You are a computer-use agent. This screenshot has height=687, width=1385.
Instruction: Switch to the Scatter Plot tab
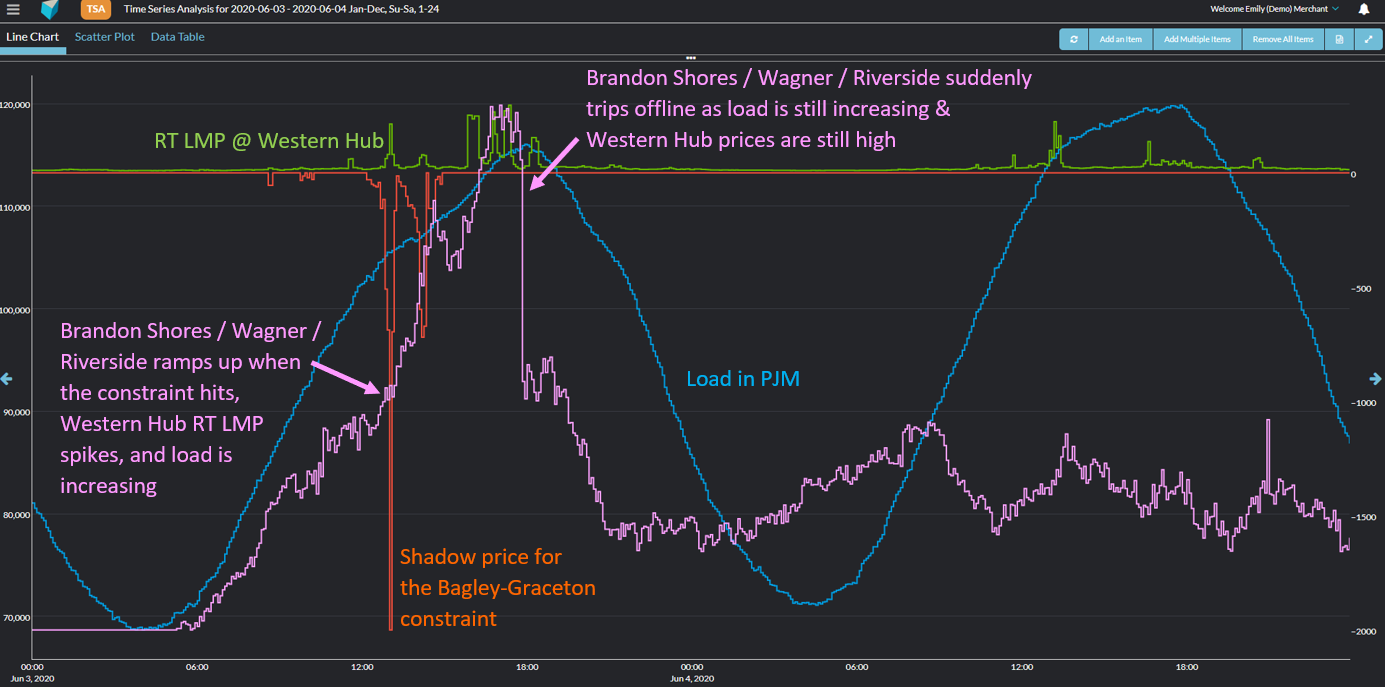(105, 37)
